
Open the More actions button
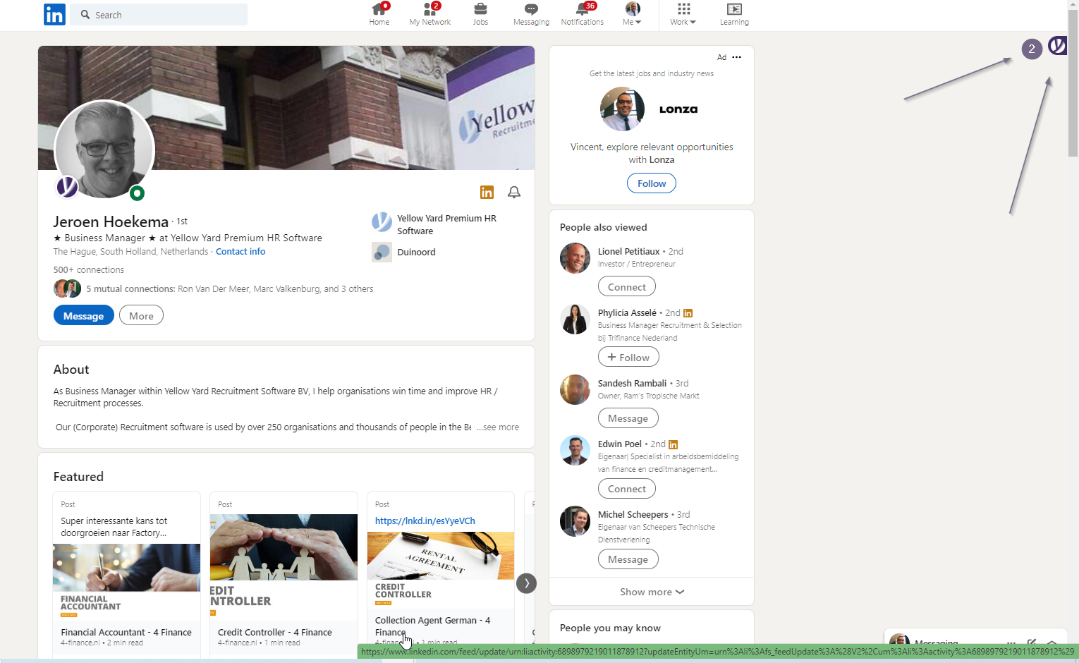click(141, 316)
